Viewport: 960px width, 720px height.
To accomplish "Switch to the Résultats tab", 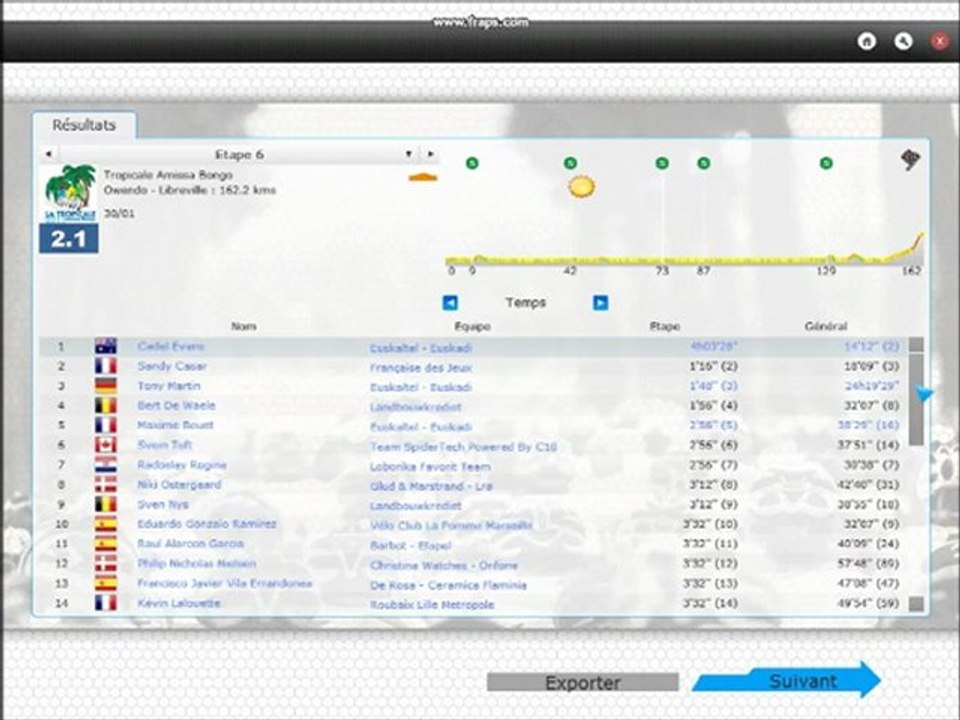I will pyautogui.click(x=84, y=125).
